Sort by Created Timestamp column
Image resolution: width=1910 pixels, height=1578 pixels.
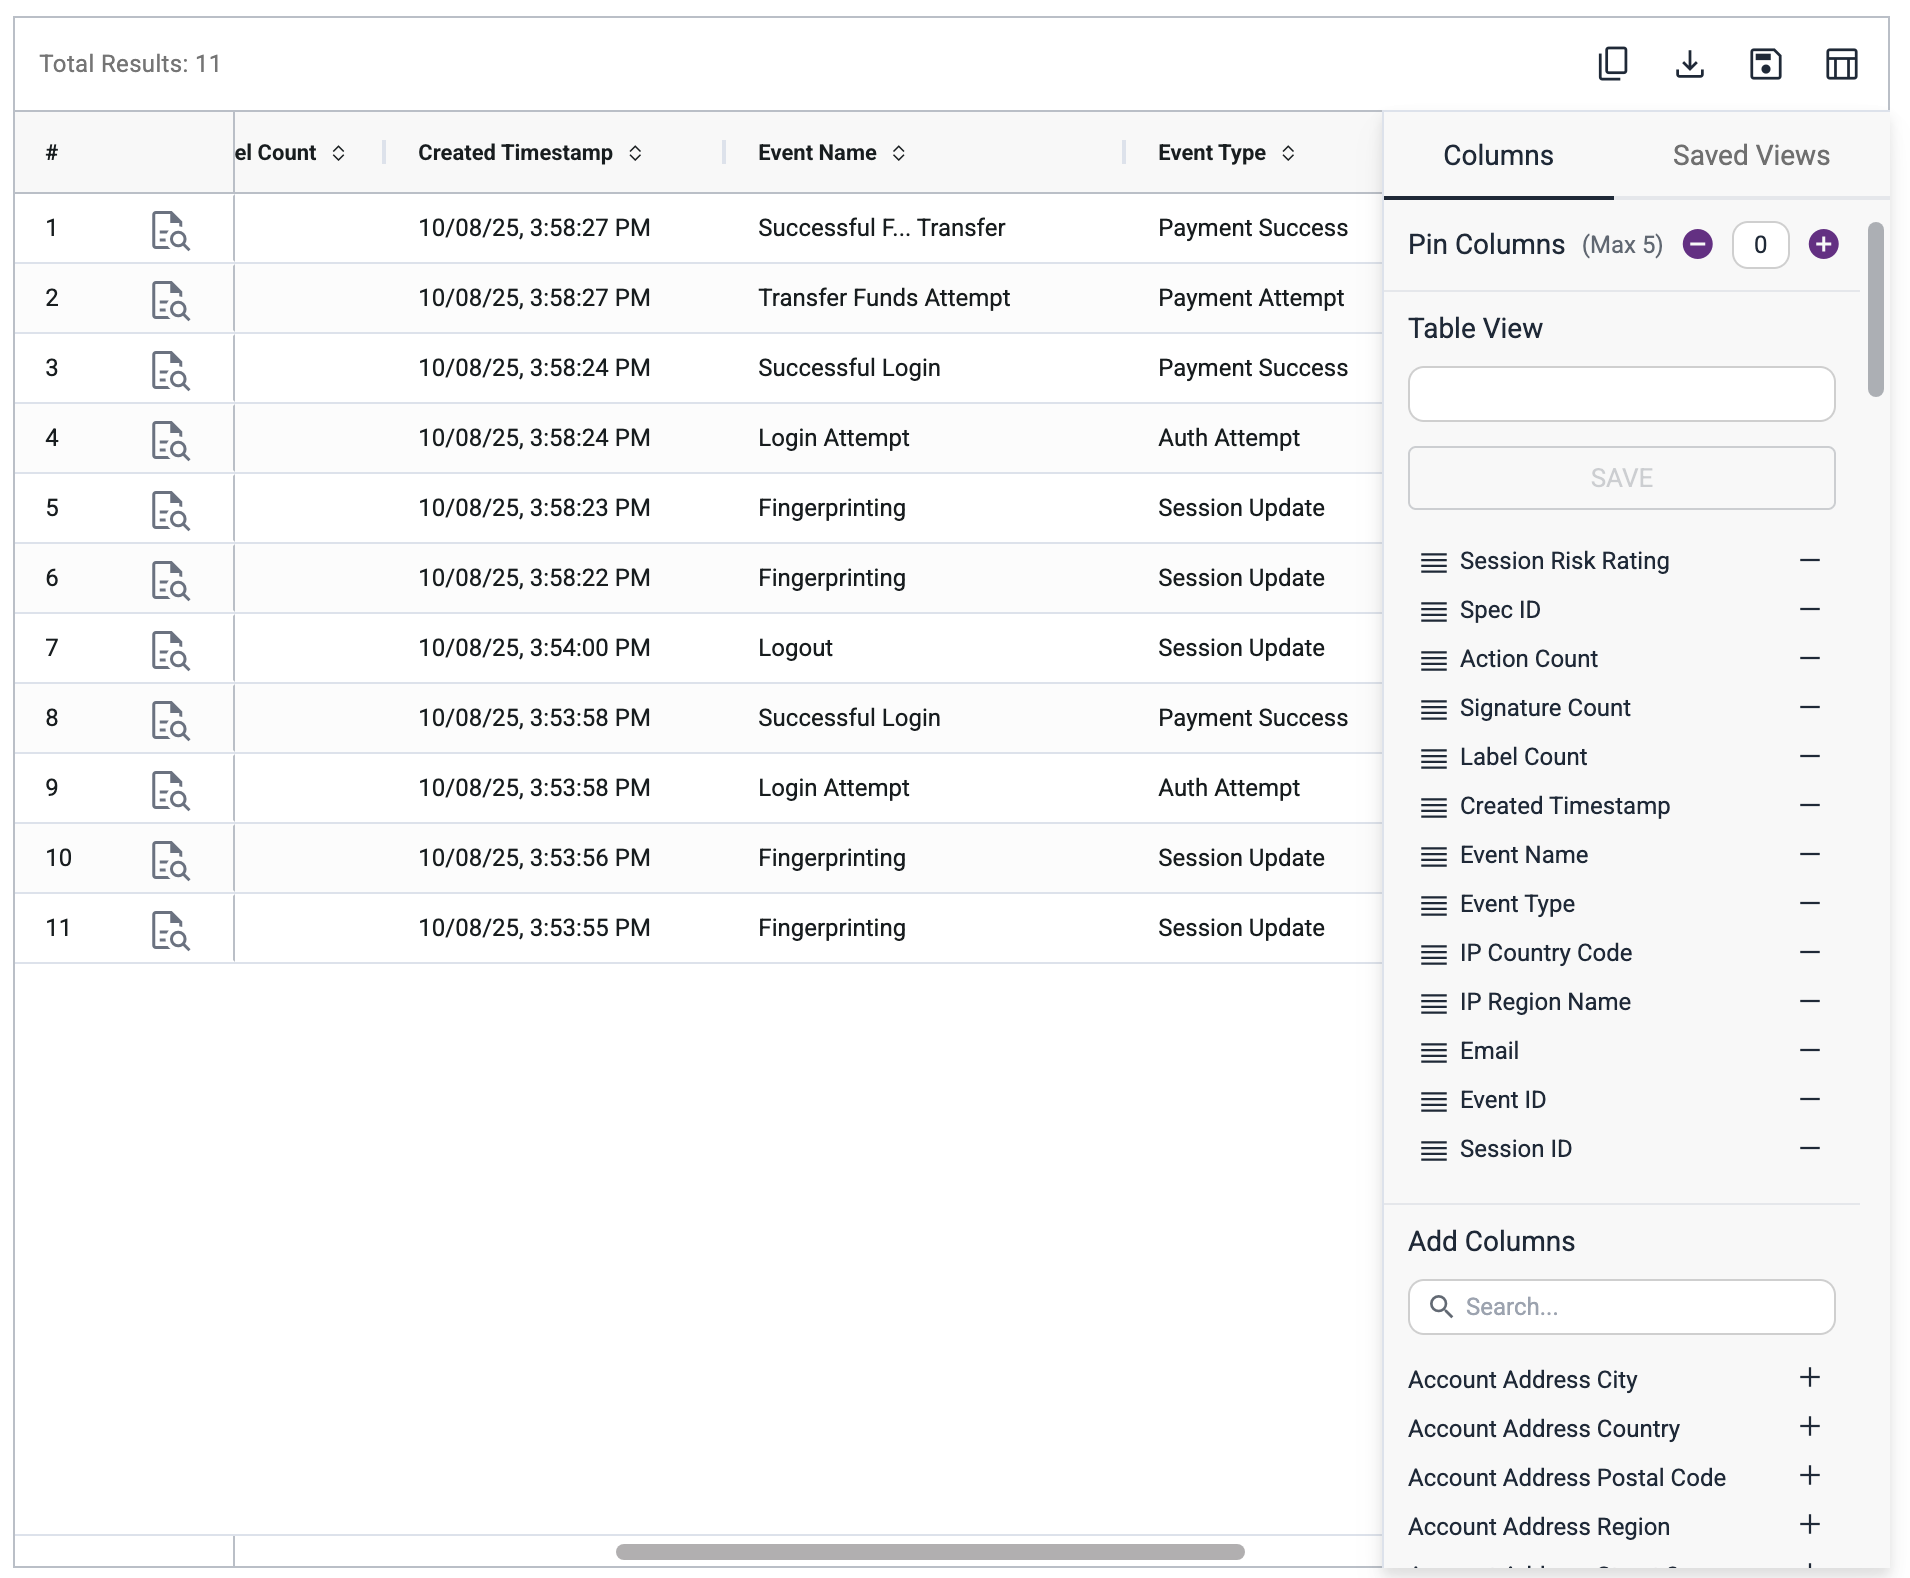click(635, 153)
